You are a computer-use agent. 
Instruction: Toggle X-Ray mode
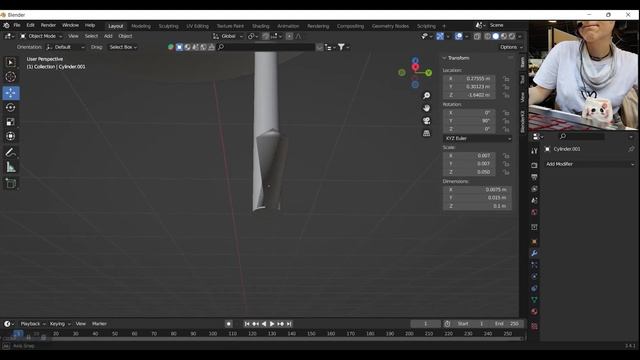coord(477,36)
